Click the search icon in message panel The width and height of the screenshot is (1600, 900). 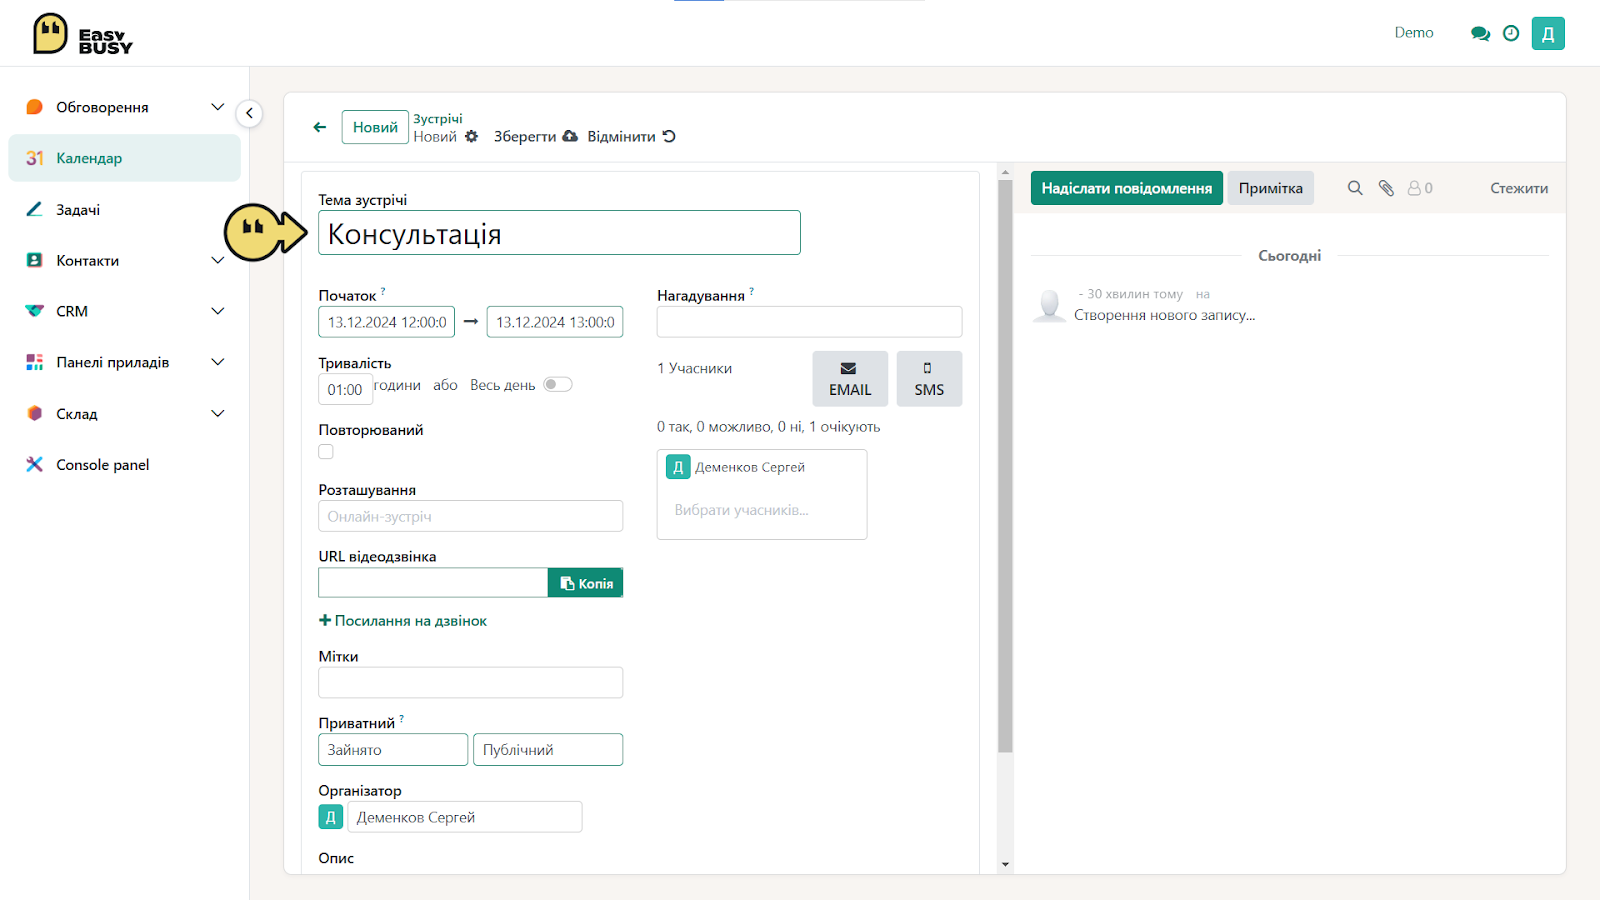1355,188
